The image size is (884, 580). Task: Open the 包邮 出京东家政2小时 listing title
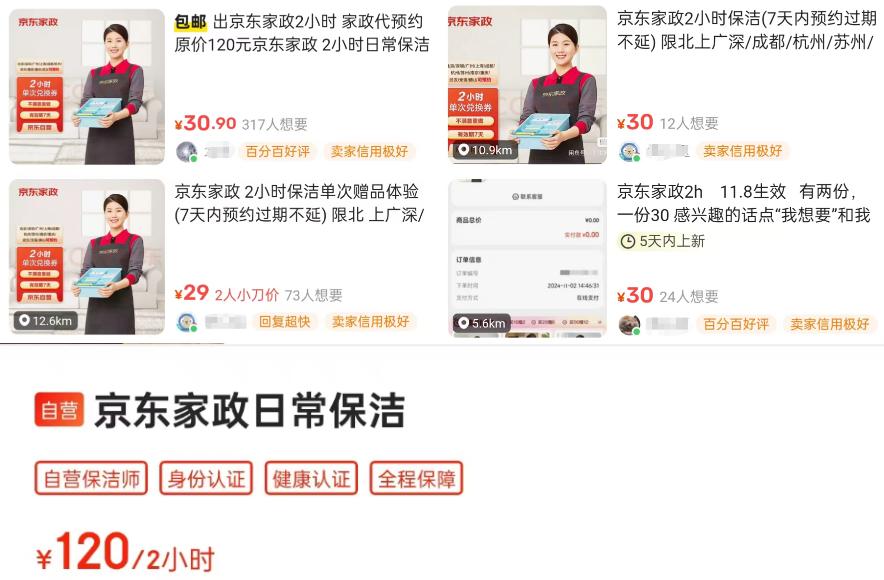[x=302, y=33]
